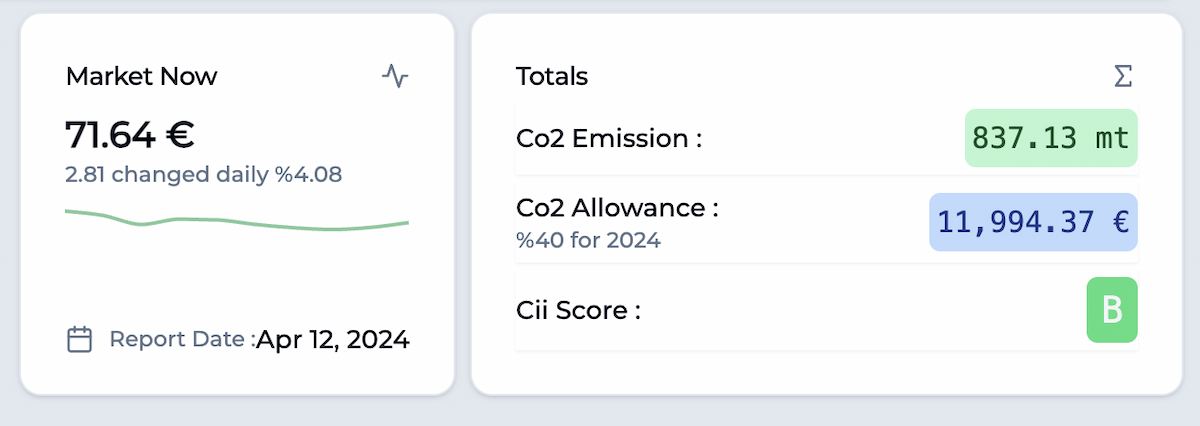
Task: Select the 11,994.37 € allowance badge
Action: coord(1033,222)
